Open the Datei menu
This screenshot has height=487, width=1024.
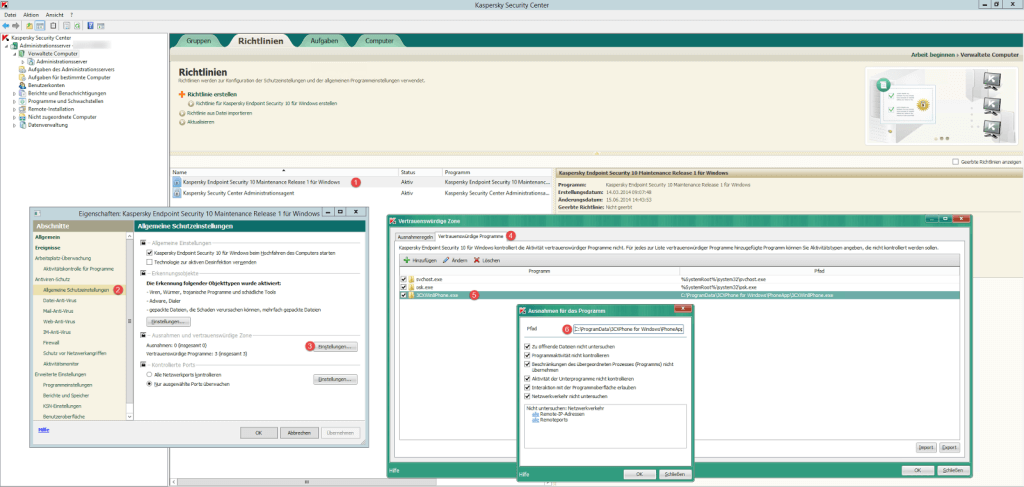[10, 14]
